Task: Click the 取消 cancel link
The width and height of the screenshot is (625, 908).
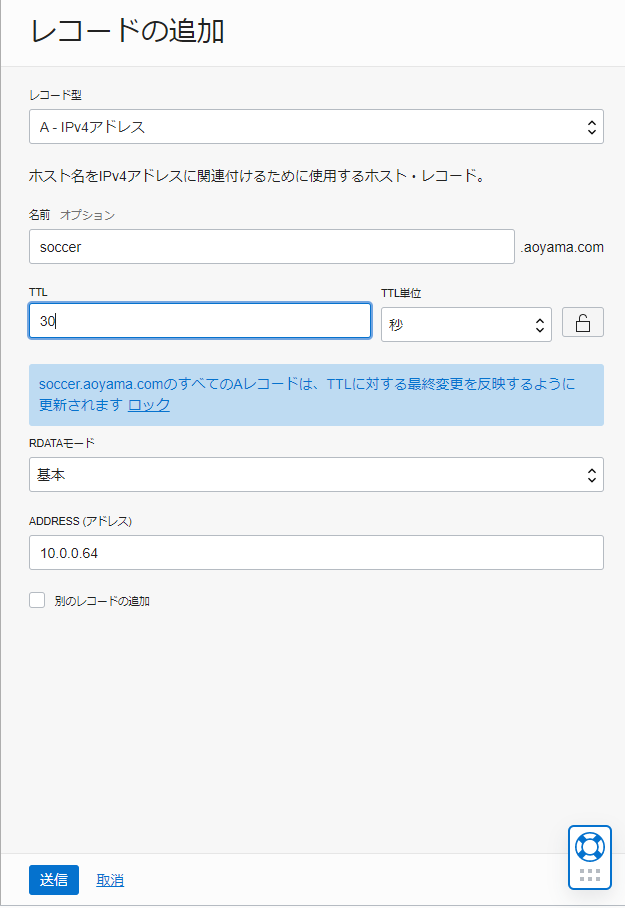Action: point(110,880)
